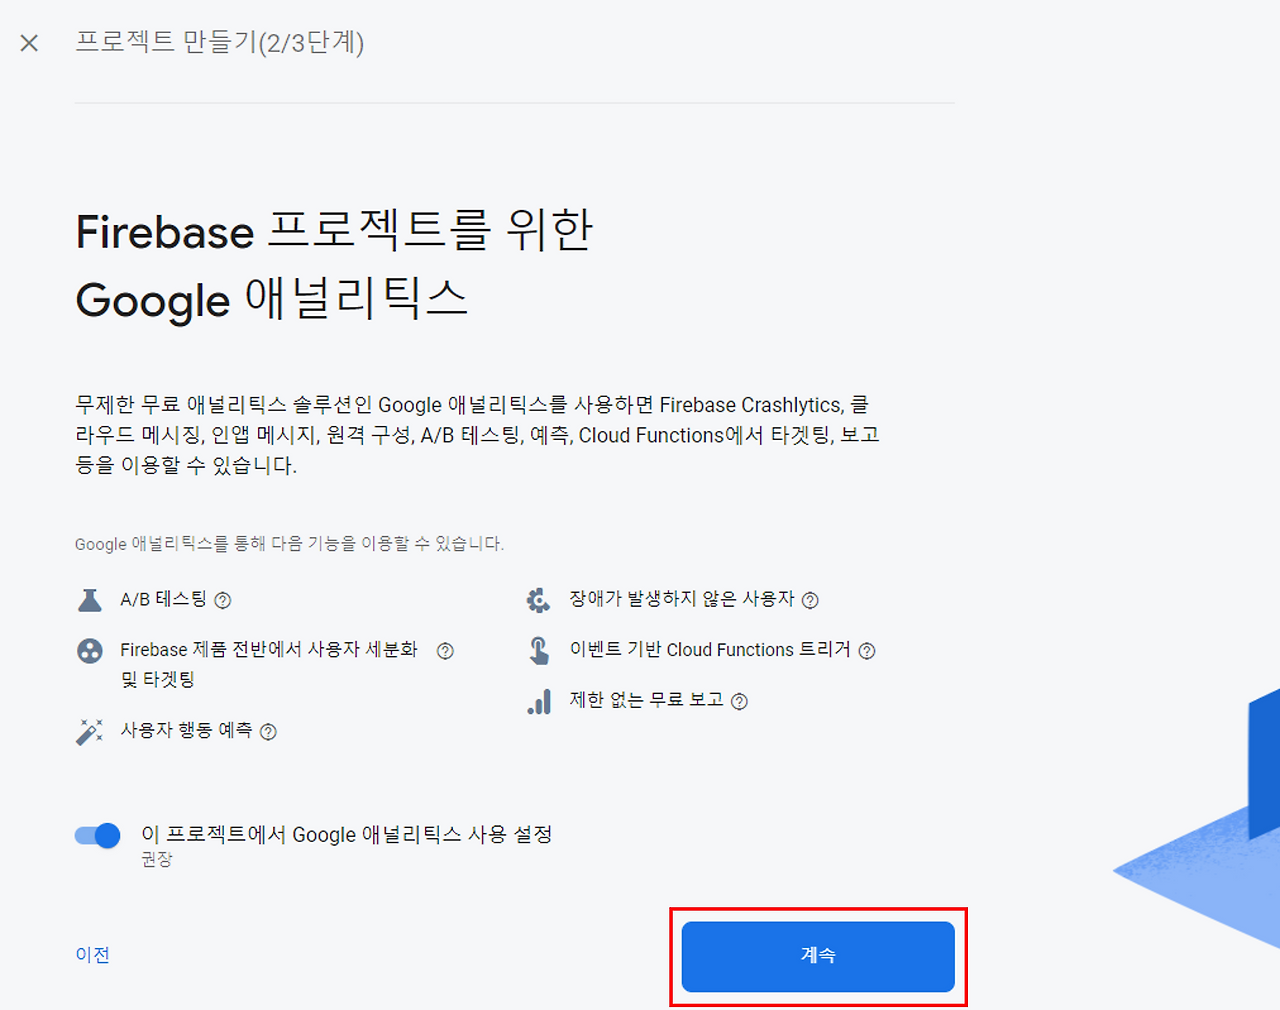Close the project creation dialog
This screenshot has width=1280, height=1010.
pyautogui.click(x=29, y=43)
